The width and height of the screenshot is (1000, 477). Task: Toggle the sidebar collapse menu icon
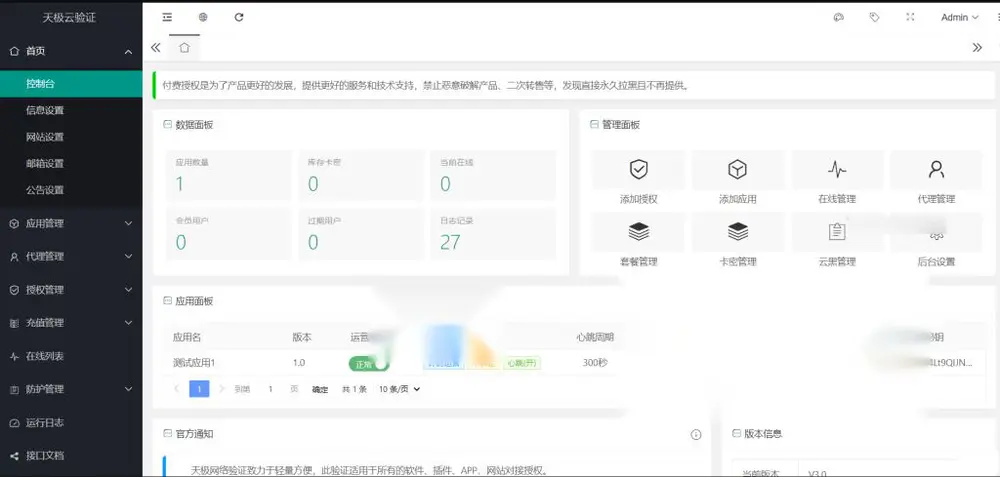(167, 17)
